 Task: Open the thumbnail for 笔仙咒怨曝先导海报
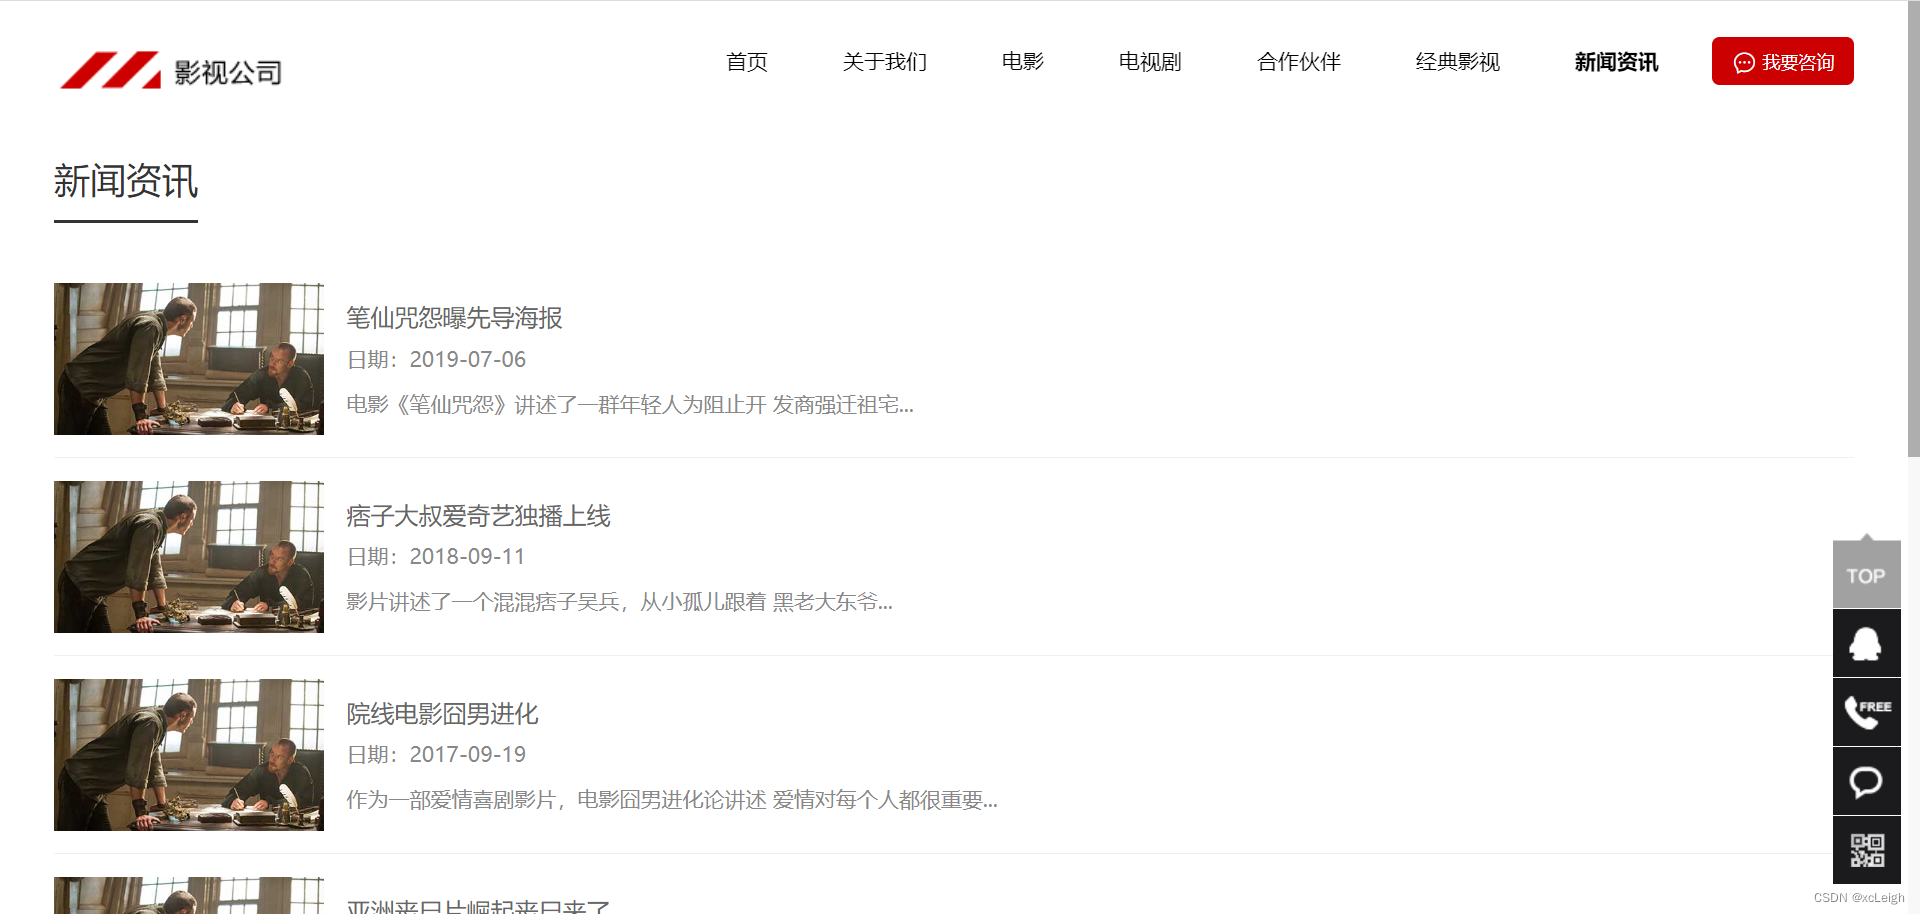(x=189, y=359)
